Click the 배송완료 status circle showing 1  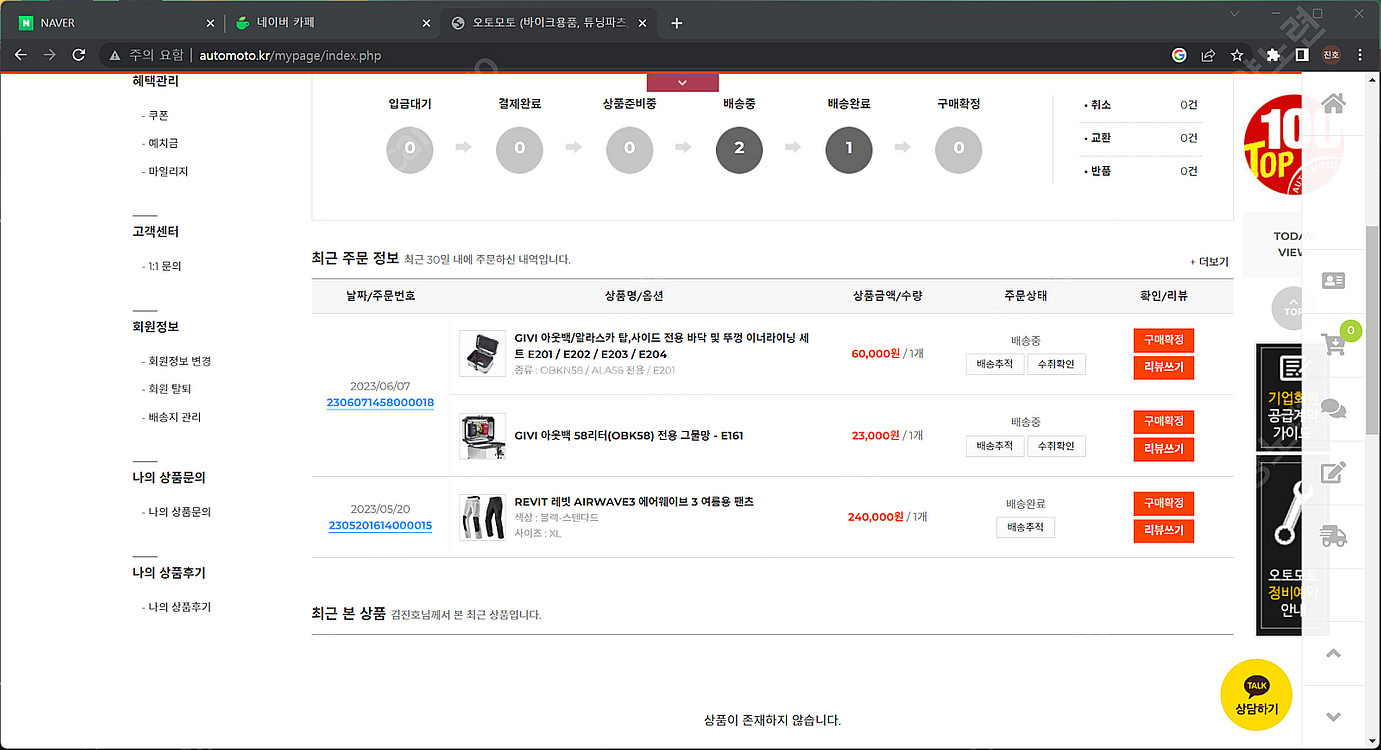coord(849,149)
